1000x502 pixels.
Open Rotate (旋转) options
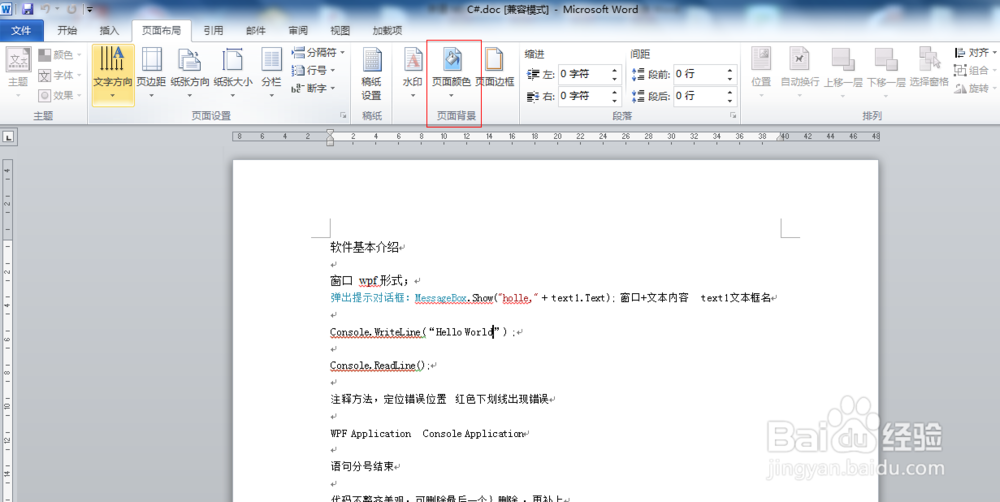point(974,88)
